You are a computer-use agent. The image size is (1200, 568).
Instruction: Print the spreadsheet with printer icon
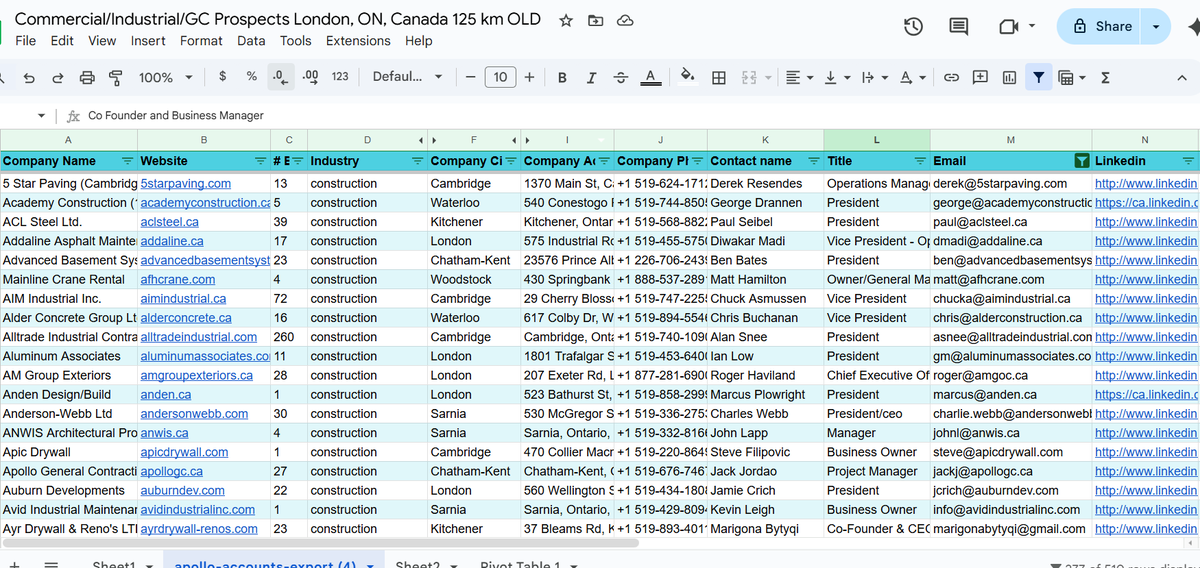(x=87, y=77)
